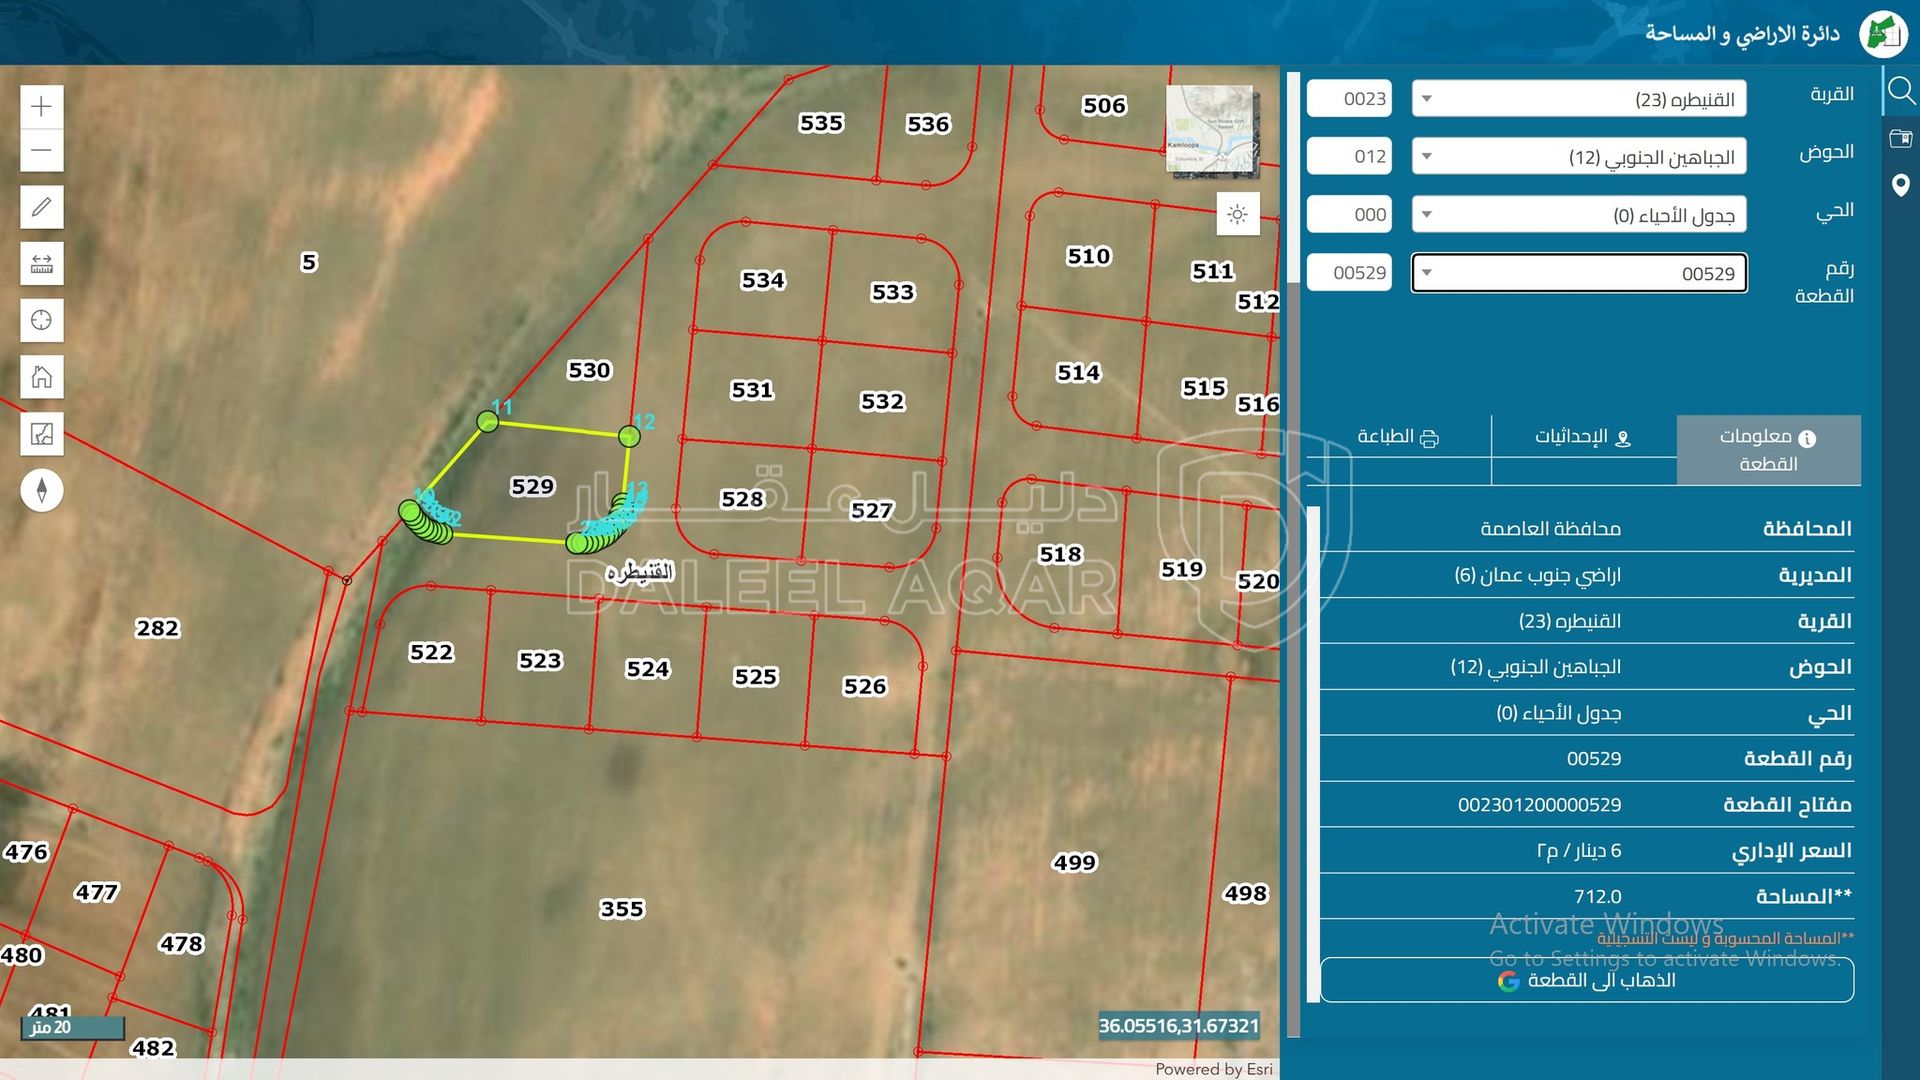Open the magnifier search panel icon
Screen dimensions: 1920x1080
(1900, 92)
